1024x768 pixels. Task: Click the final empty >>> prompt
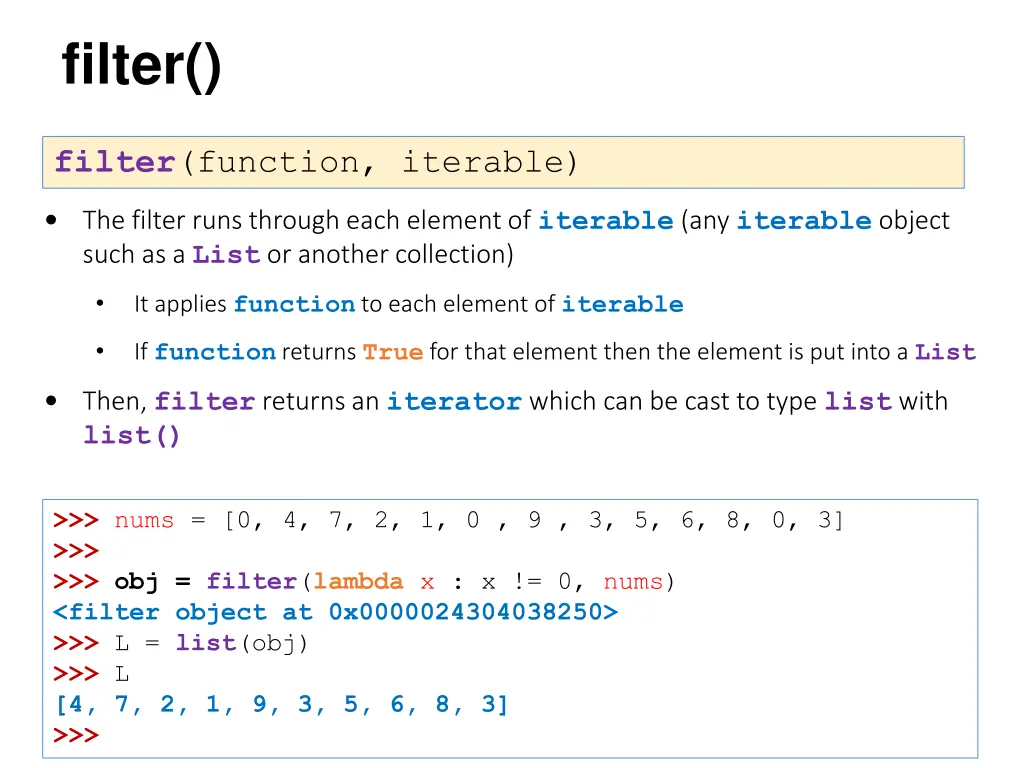[76, 735]
